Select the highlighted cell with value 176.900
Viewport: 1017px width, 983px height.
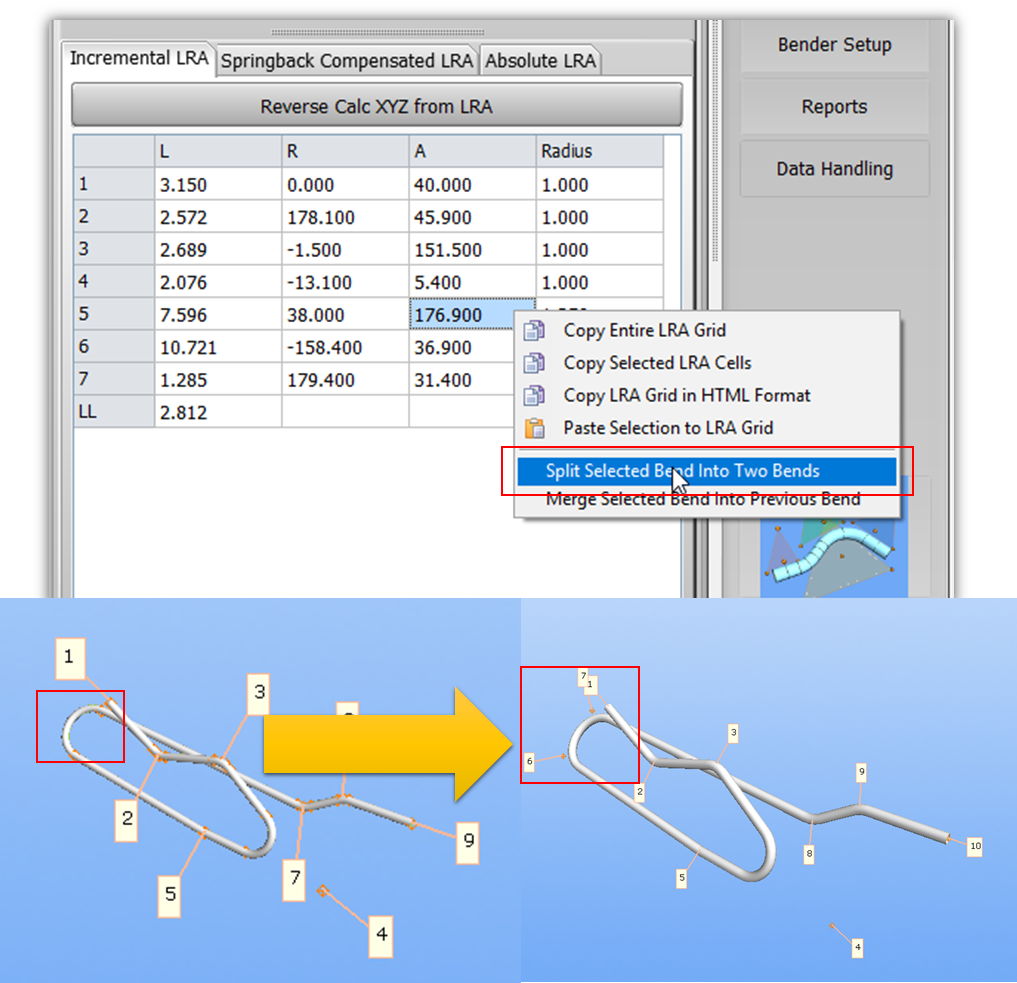tap(471, 315)
